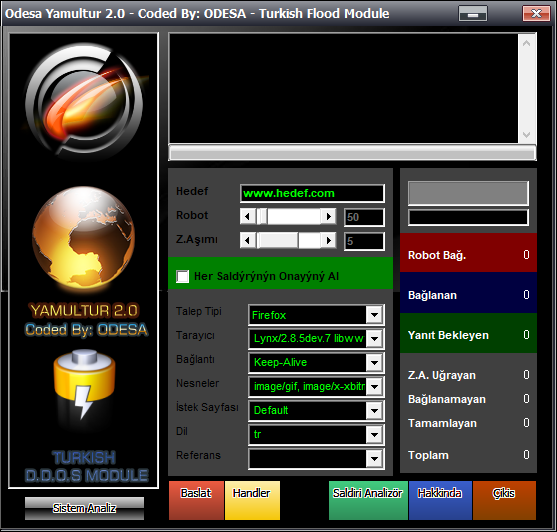Open the green Saldiri Analizör button

[x=368, y=500]
